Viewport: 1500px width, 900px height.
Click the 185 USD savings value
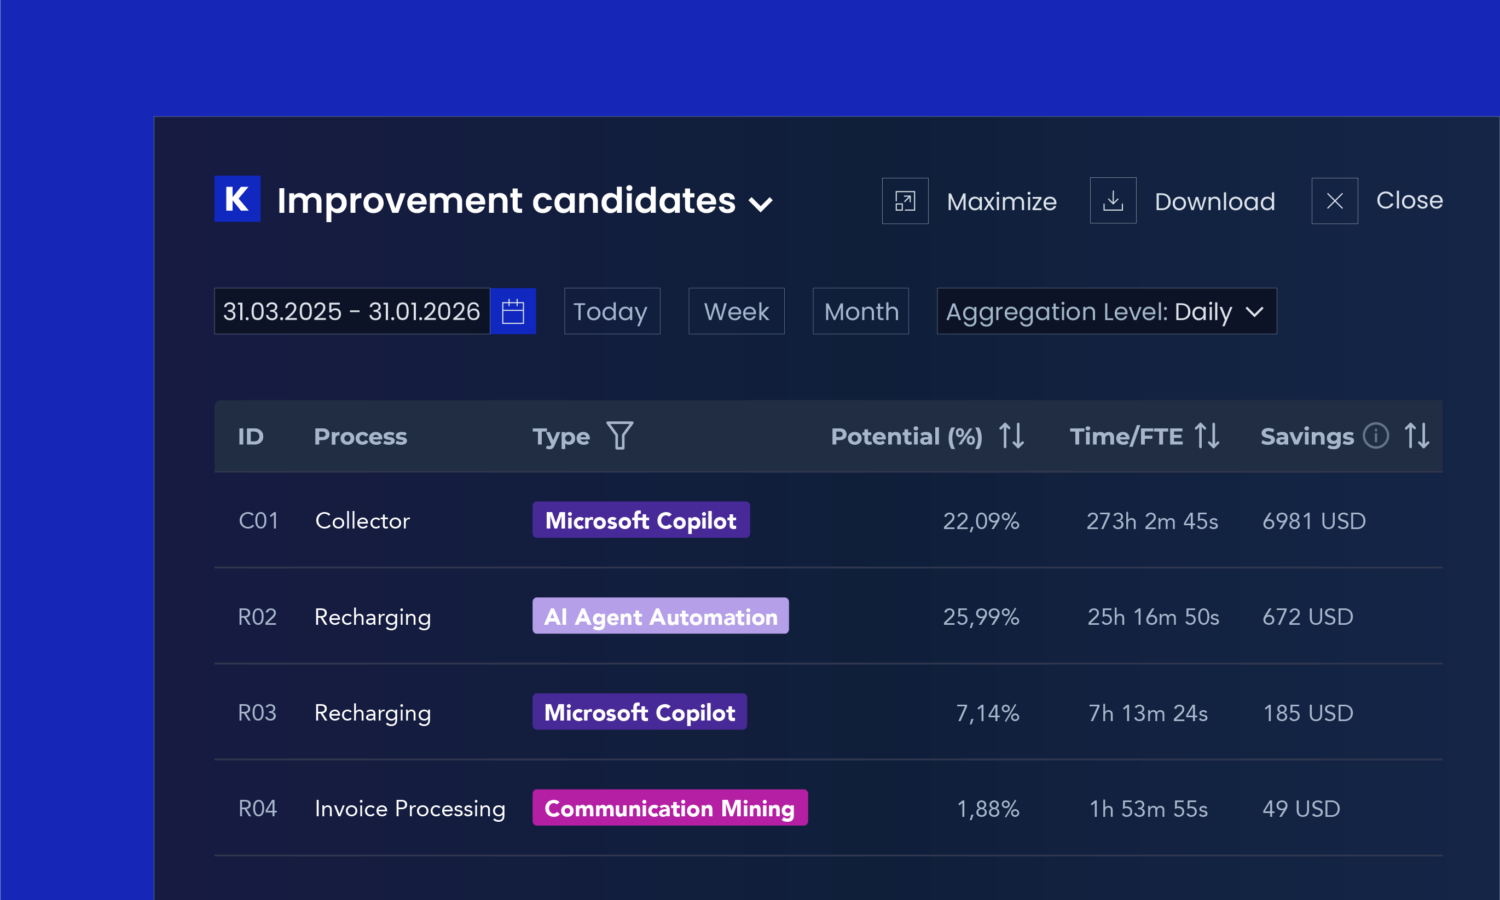point(1308,714)
